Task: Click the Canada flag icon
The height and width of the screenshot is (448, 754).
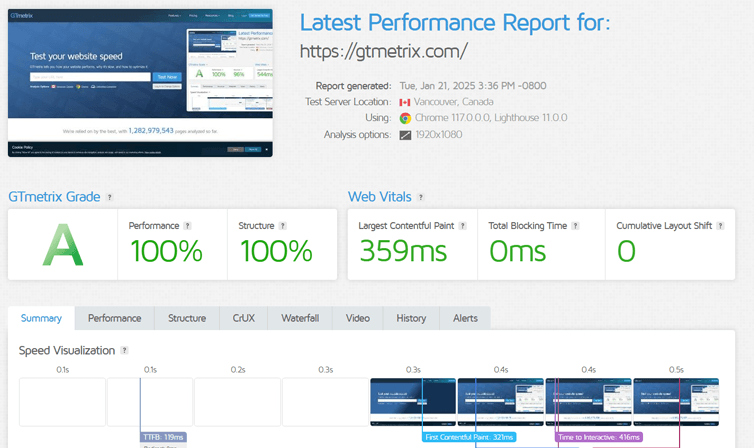Action: point(405,102)
